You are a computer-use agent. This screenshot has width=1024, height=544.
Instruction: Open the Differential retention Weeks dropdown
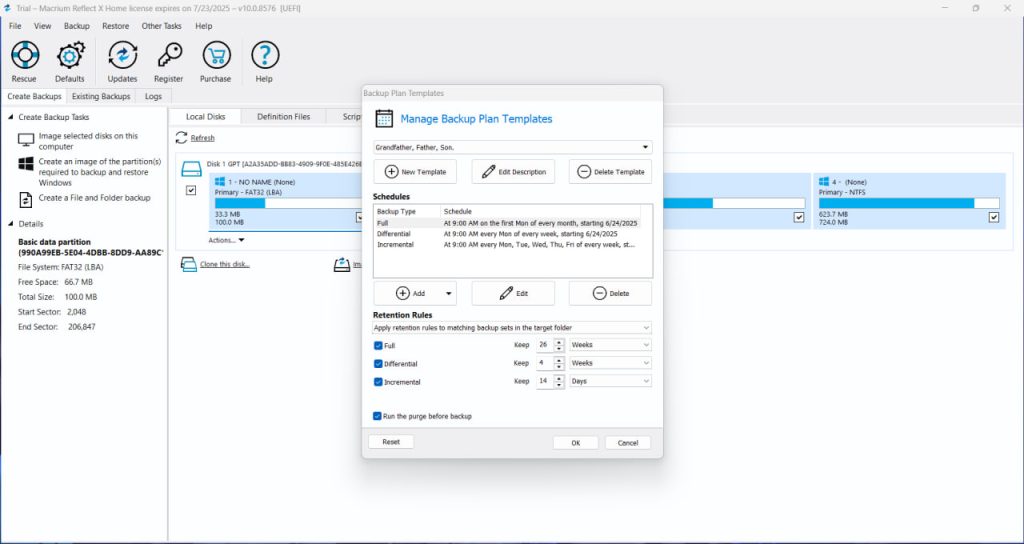pyautogui.click(x=610, y=363)
